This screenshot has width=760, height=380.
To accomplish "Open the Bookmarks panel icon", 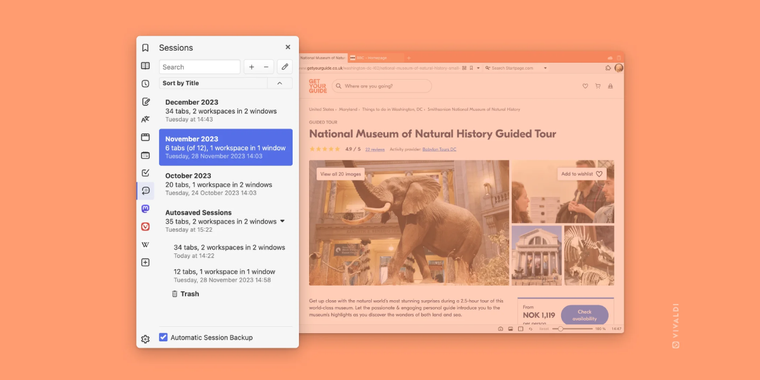I will (145, 48).
